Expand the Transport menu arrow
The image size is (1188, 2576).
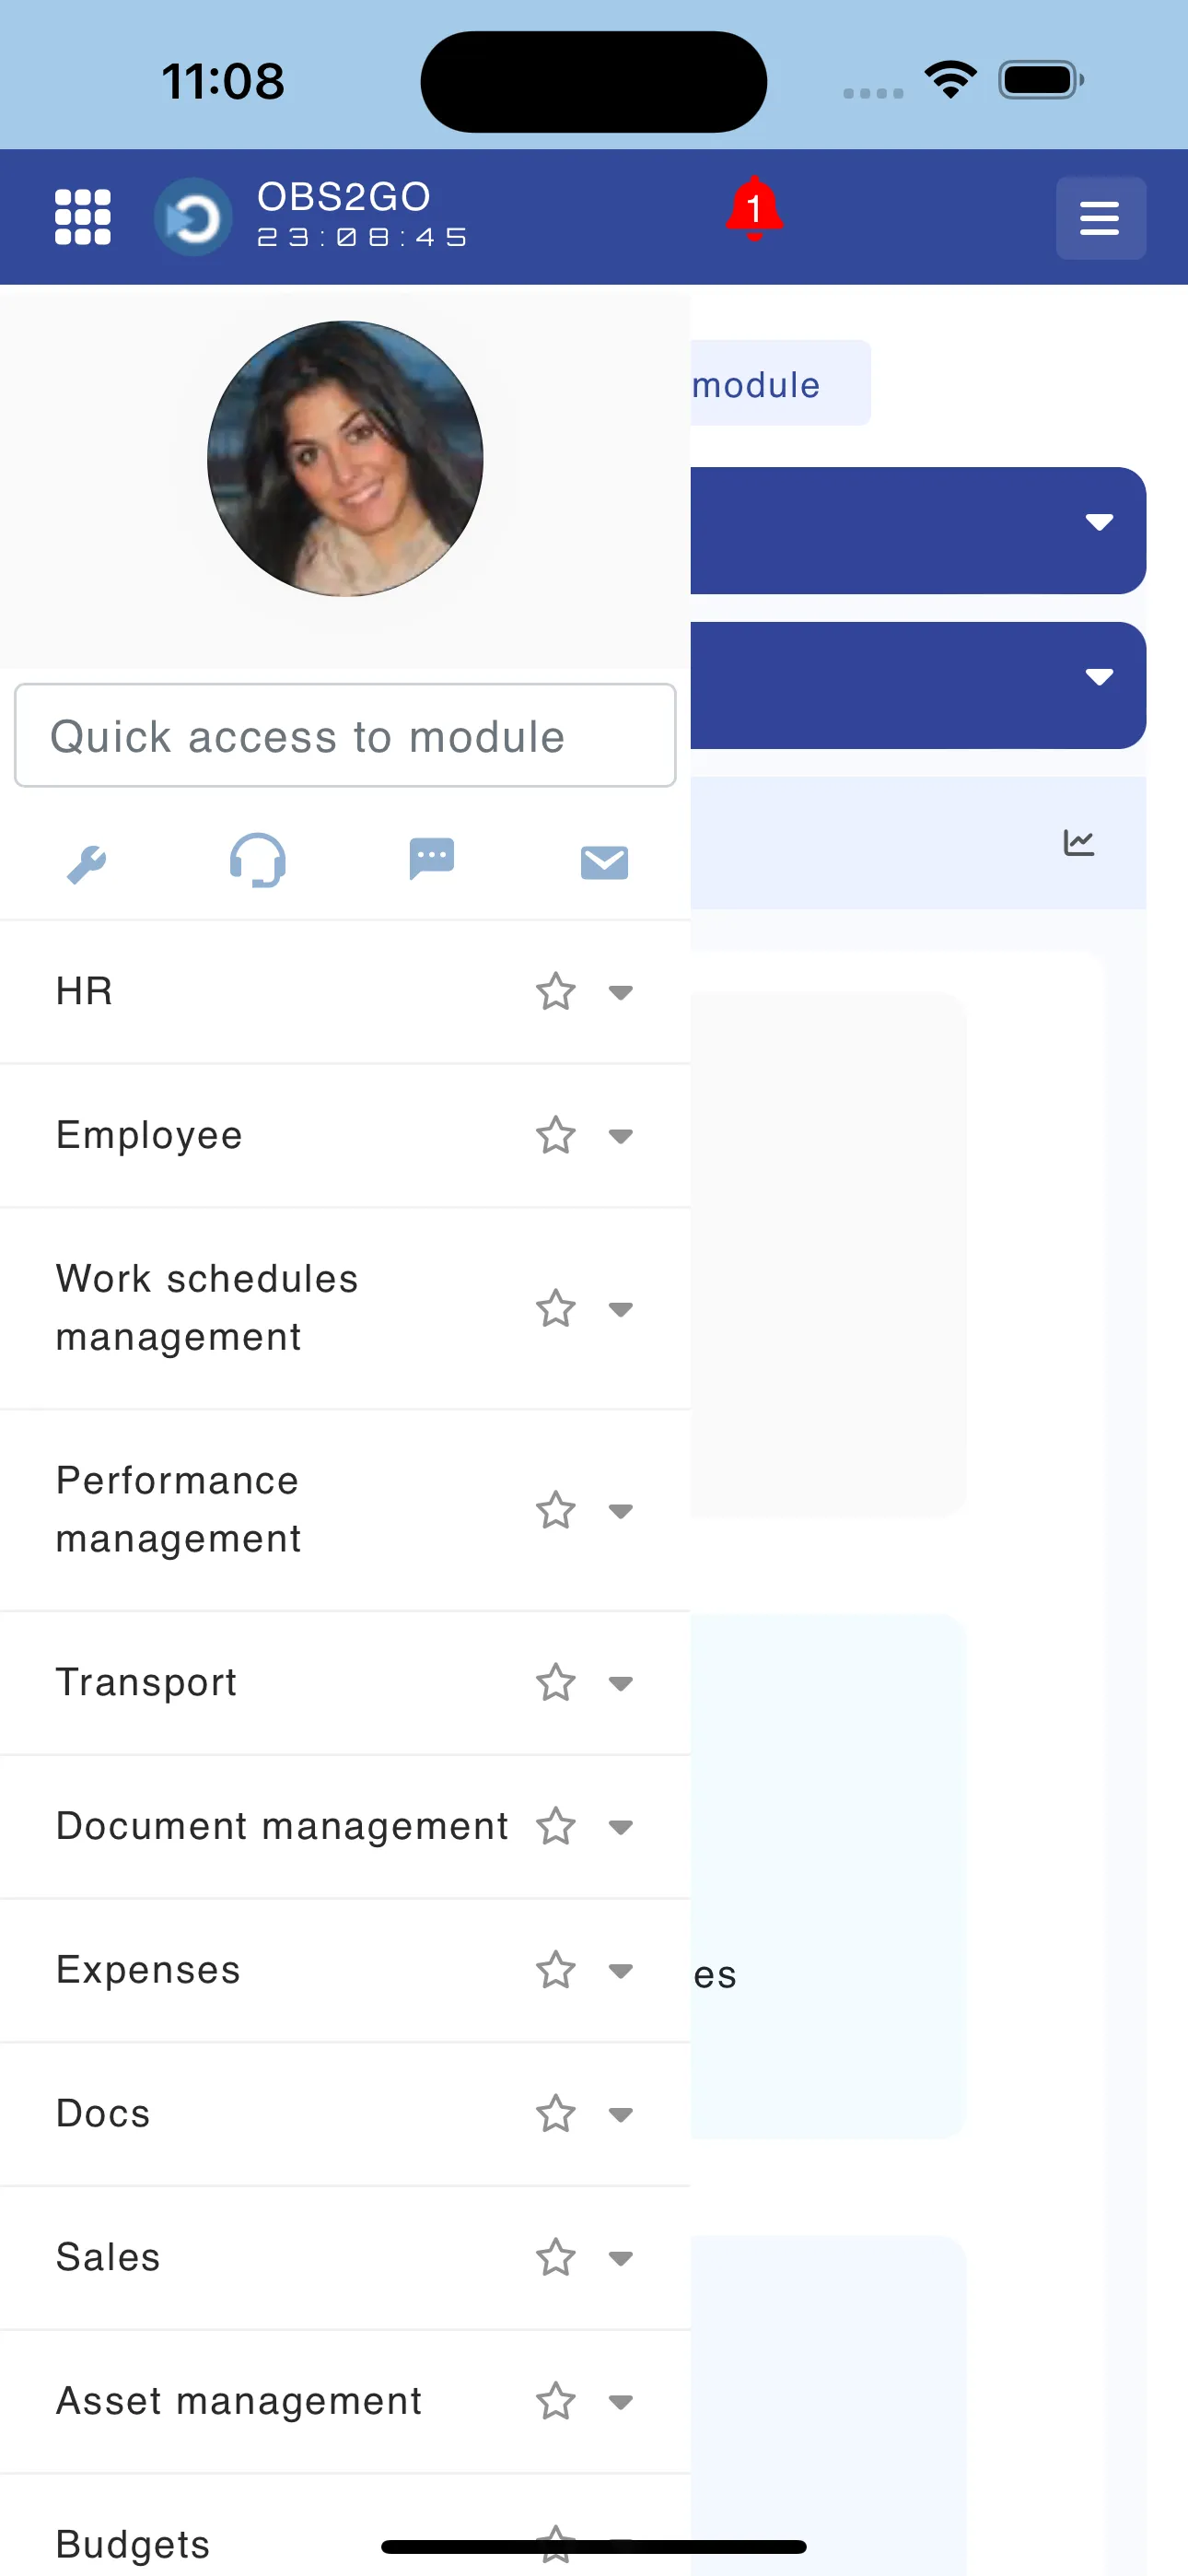pyautogui.click(x=621, y=1683)
